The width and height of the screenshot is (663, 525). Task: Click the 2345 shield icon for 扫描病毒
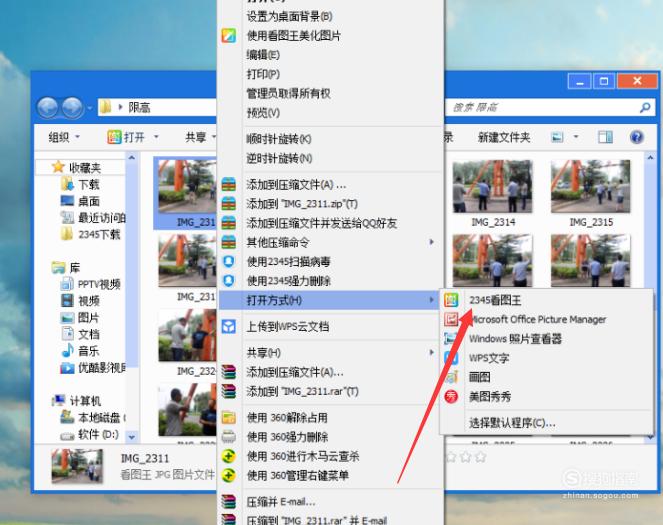229,262
